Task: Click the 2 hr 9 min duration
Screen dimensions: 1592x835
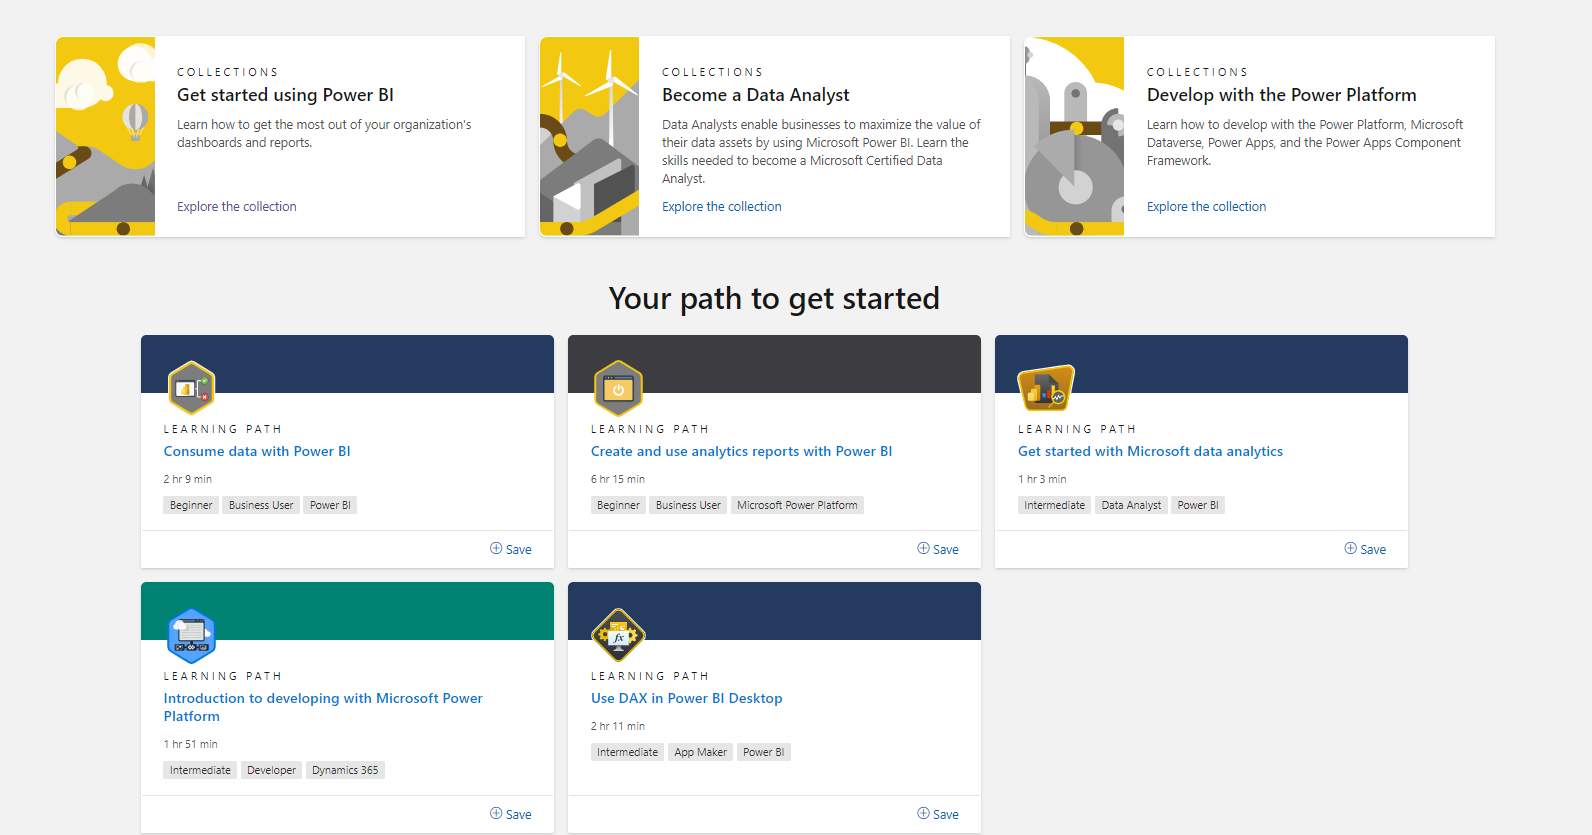Action: pos(188,479)
